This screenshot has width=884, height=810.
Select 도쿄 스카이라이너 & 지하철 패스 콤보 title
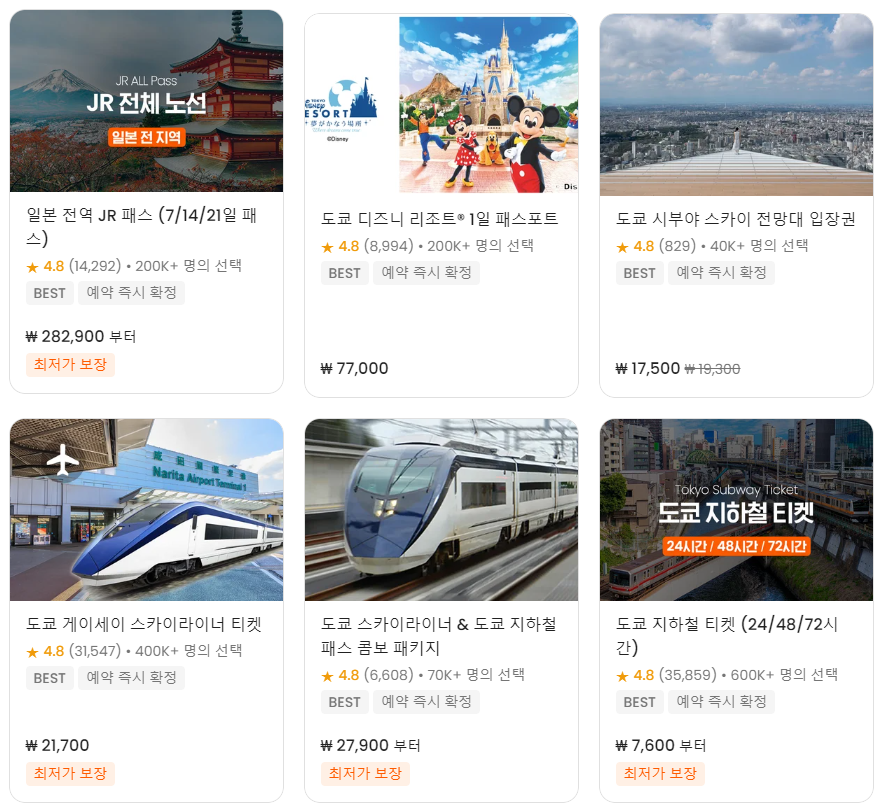coord(439,636)
